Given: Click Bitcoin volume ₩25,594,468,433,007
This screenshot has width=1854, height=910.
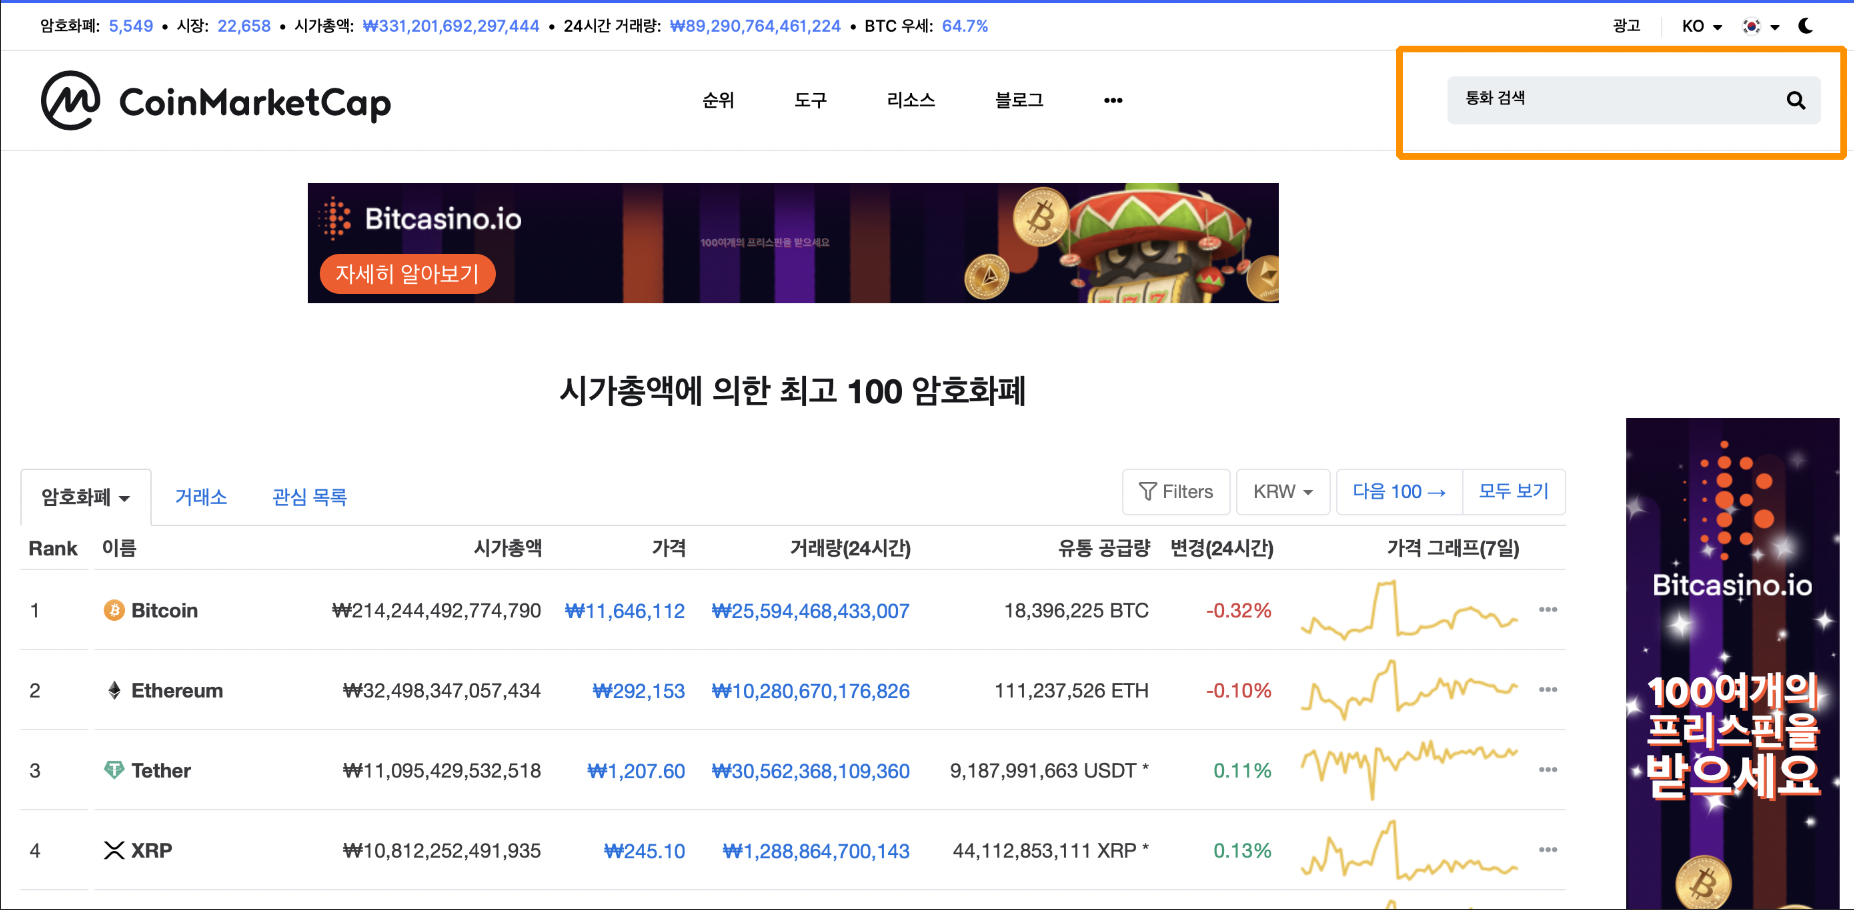Looking at the screenshot, I should (x=810, y=611).
